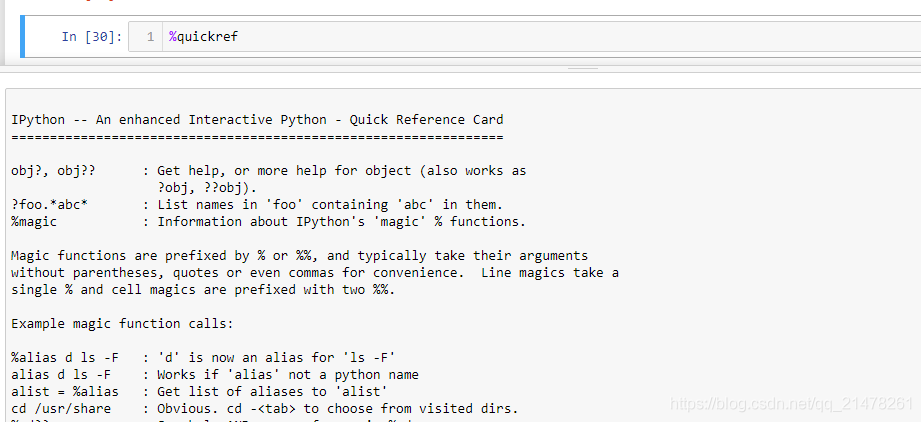Viewport: 921px width, 422px height.
Task: Click line number 1 in the cell gutter
Action: tap(150, 37)
